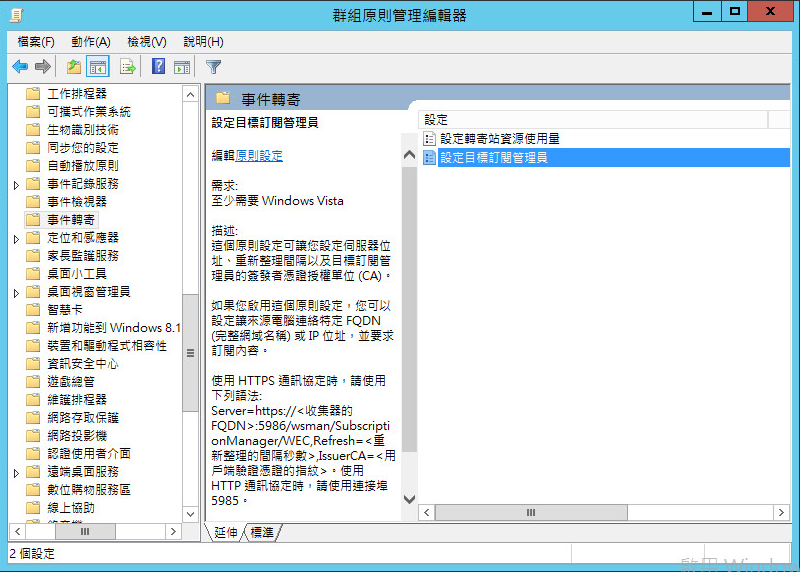Click the tree pane vertical scroll thumb
Screen dimensions: 800x572
click(x=190, y=353)
